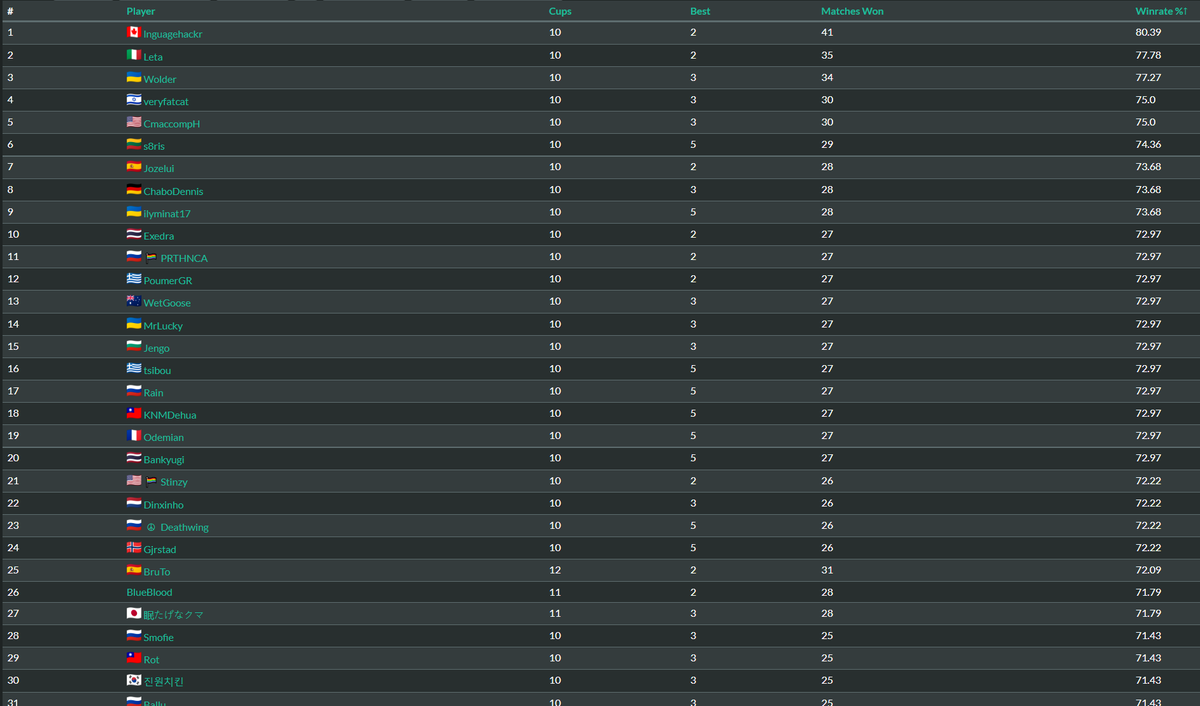Click Ukraine flag beside Wolder
Viewport: 1200px width, 706px height.
point(134,77)
